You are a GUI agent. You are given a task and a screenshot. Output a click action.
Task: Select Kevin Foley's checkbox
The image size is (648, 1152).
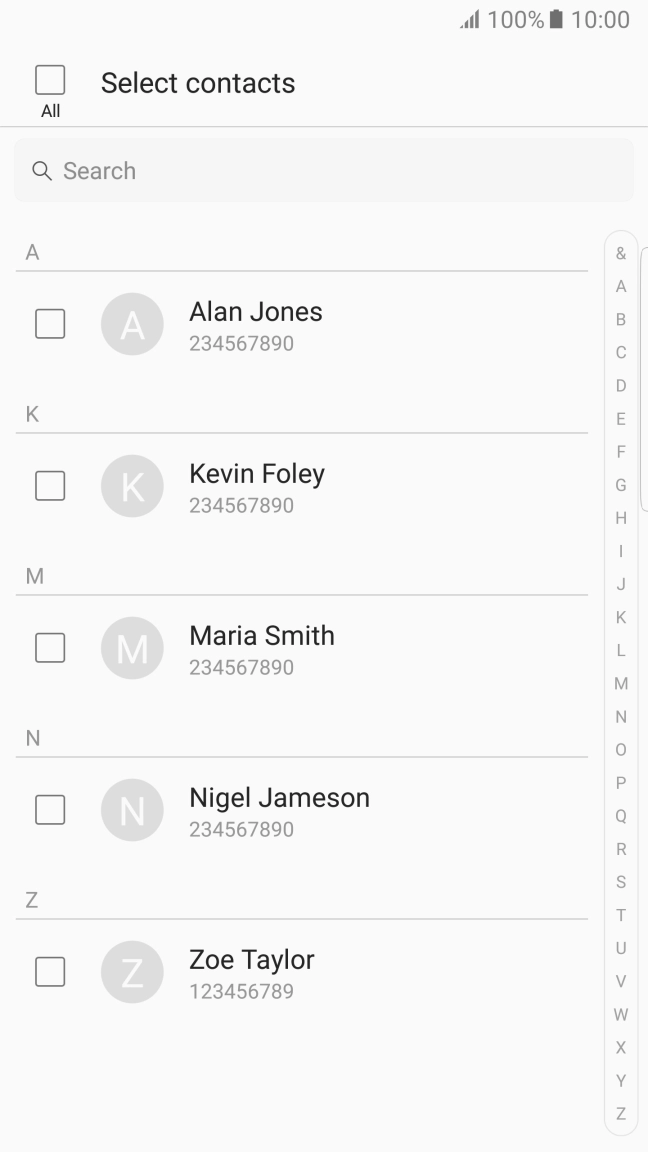click(x=50, y=486)
